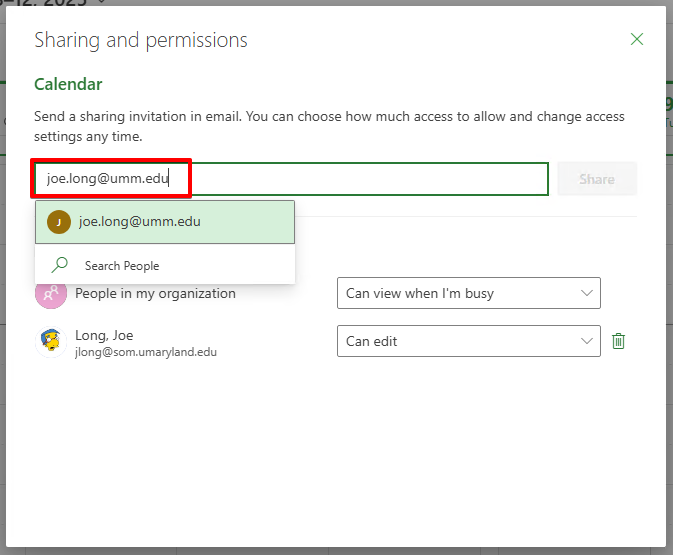Close the Sharing and permissions dialog
The width and height of the screenshot is (673, 555).
click(x=637, y=40)
